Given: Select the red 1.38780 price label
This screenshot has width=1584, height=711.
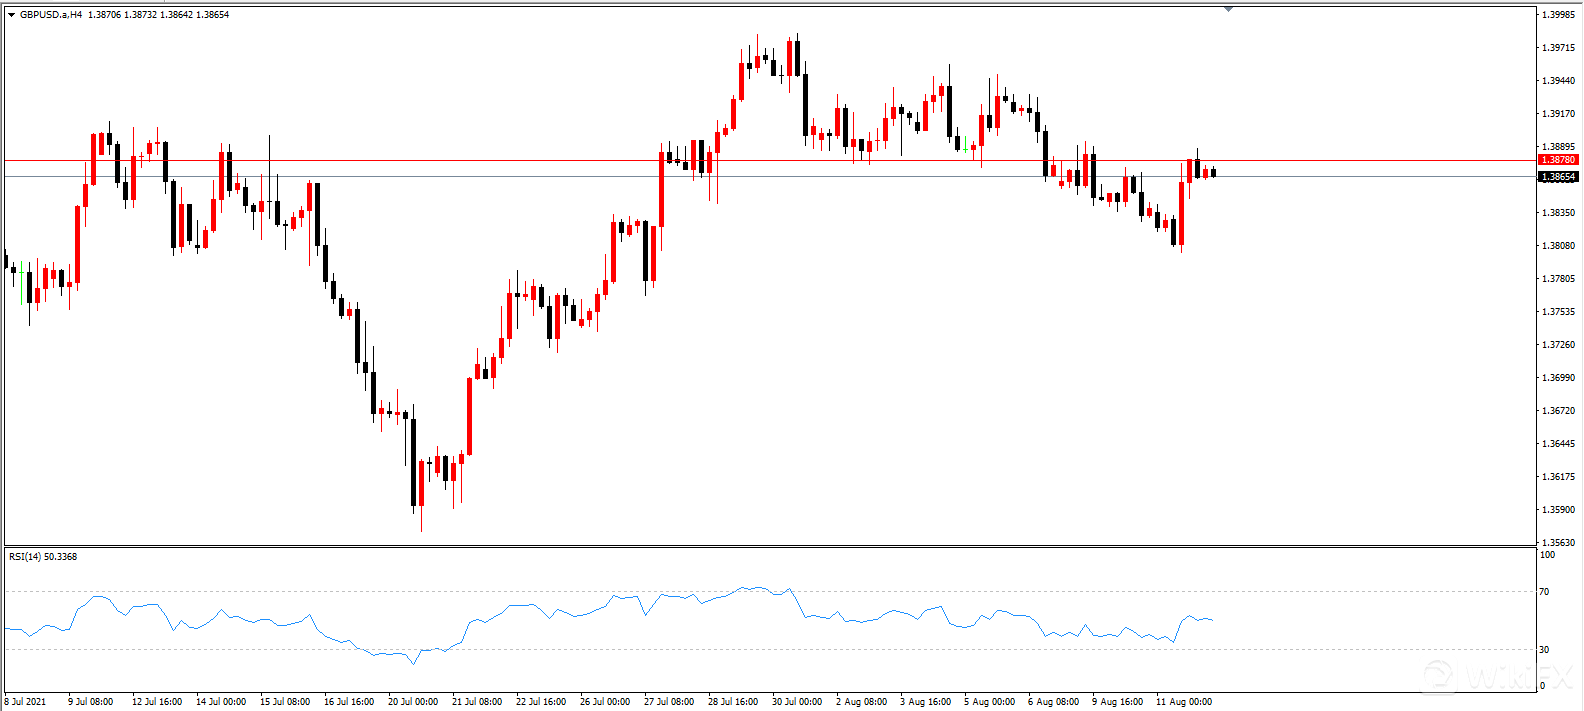Looking at the screenshot, I should click(x=1557, y=160).
